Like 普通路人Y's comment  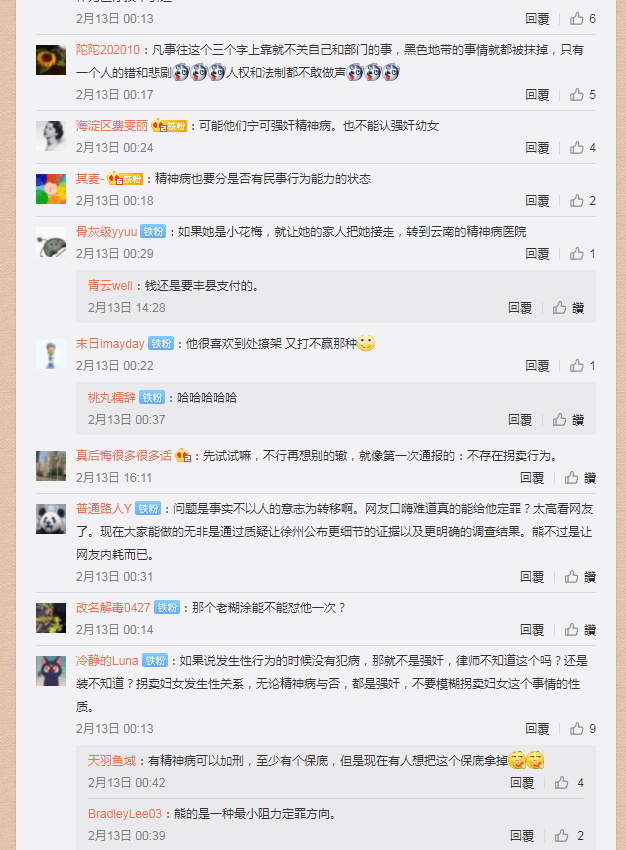click(571, 577)
